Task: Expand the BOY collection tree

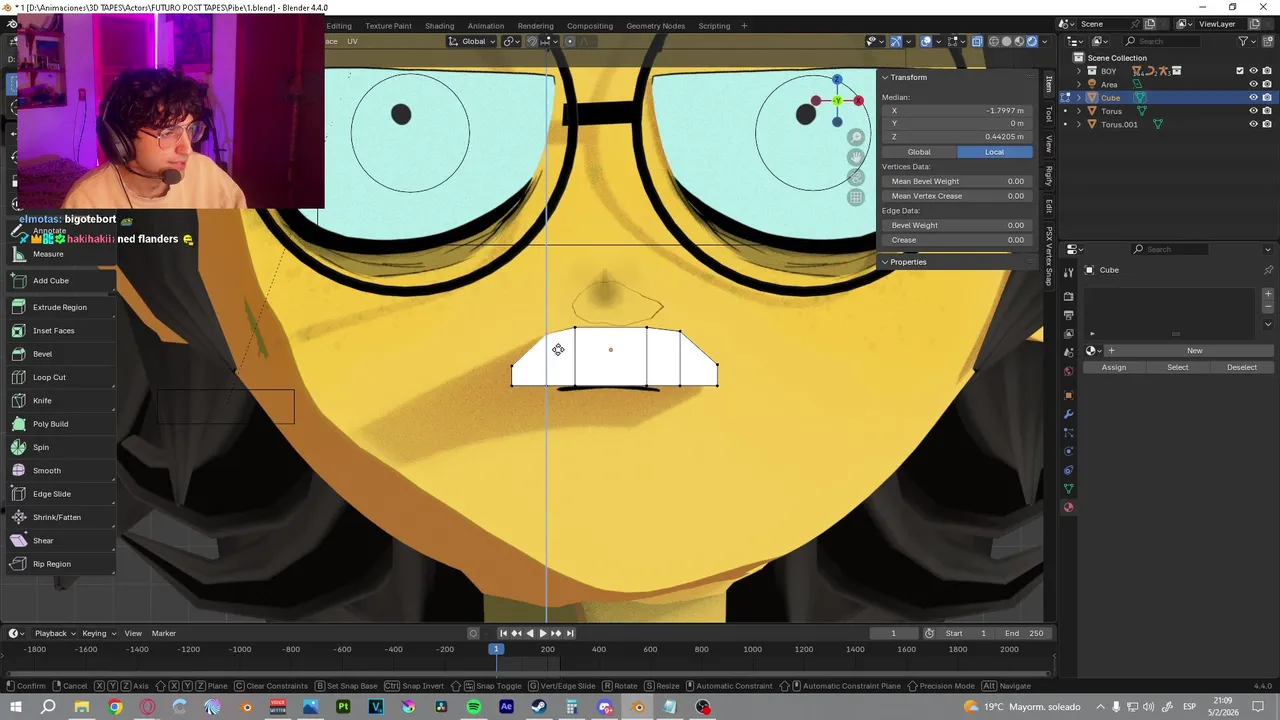Action: tap(1078, 71)
